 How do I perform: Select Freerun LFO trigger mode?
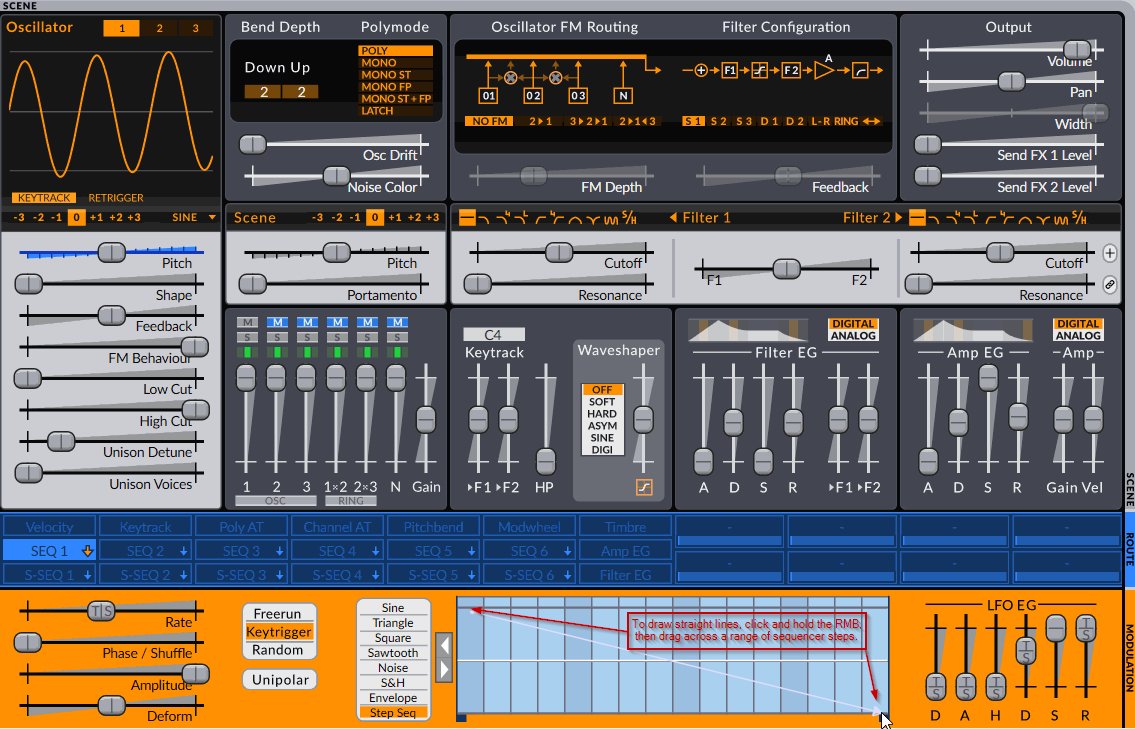pos(279,614)
